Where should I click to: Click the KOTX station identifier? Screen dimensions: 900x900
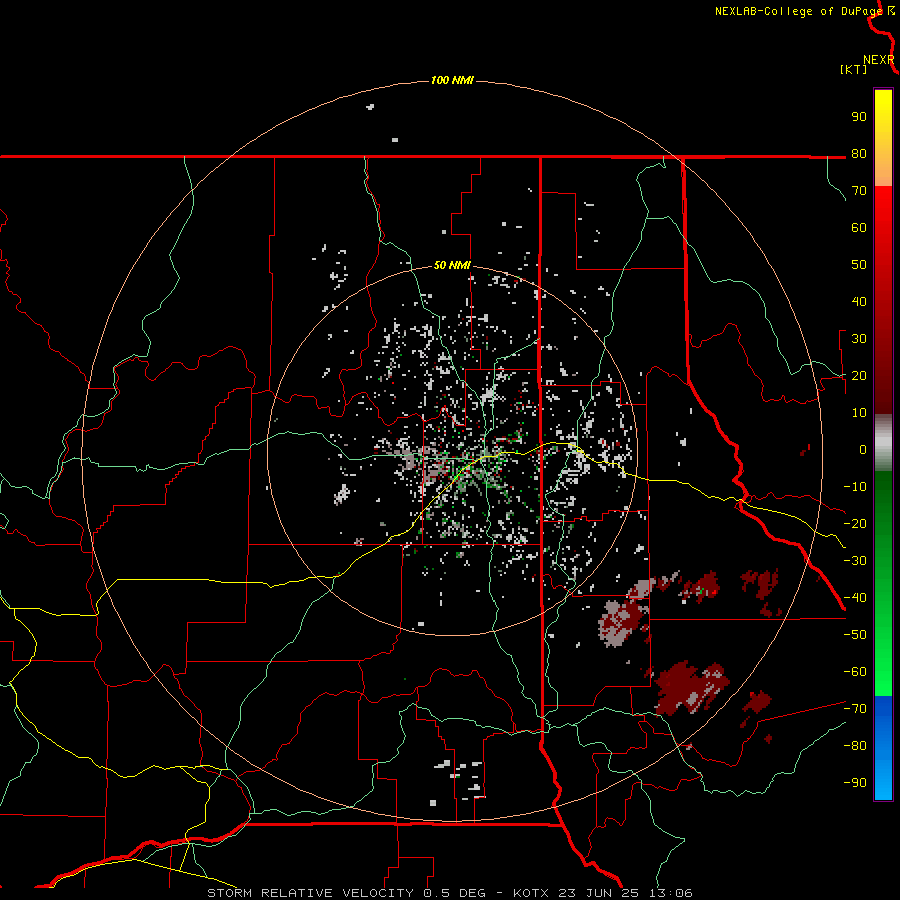(532, 893)
